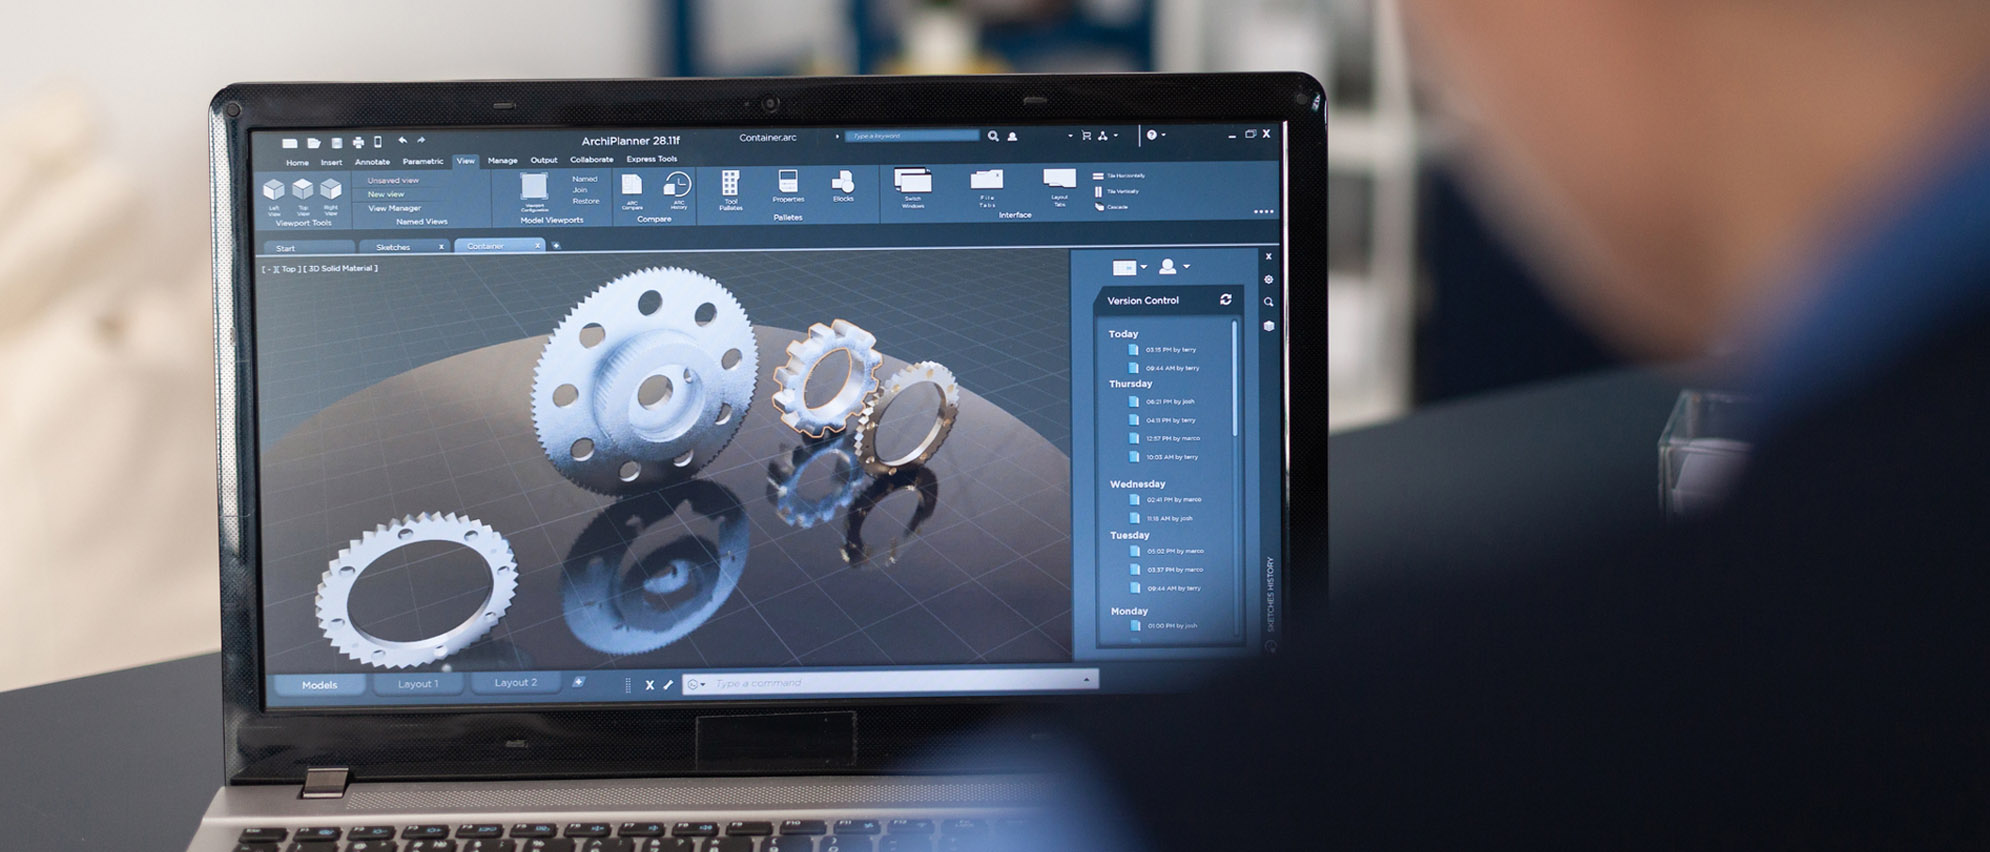The height and width of the screenshot is (852, 1990).
Task: Launch ARC Compare tool
Action: point(632,191)
